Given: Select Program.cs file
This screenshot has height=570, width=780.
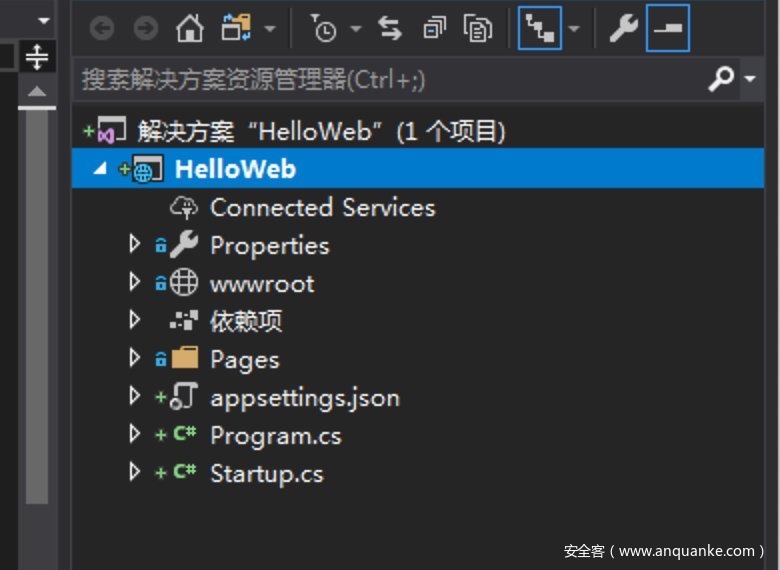Looking at the screenshot, I should click(275, 435).
